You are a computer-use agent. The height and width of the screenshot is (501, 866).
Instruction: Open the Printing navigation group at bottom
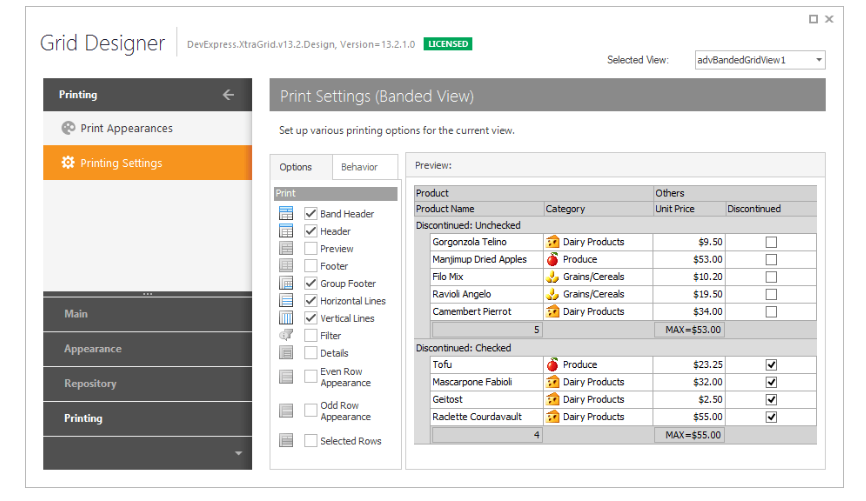coord(147,418)
